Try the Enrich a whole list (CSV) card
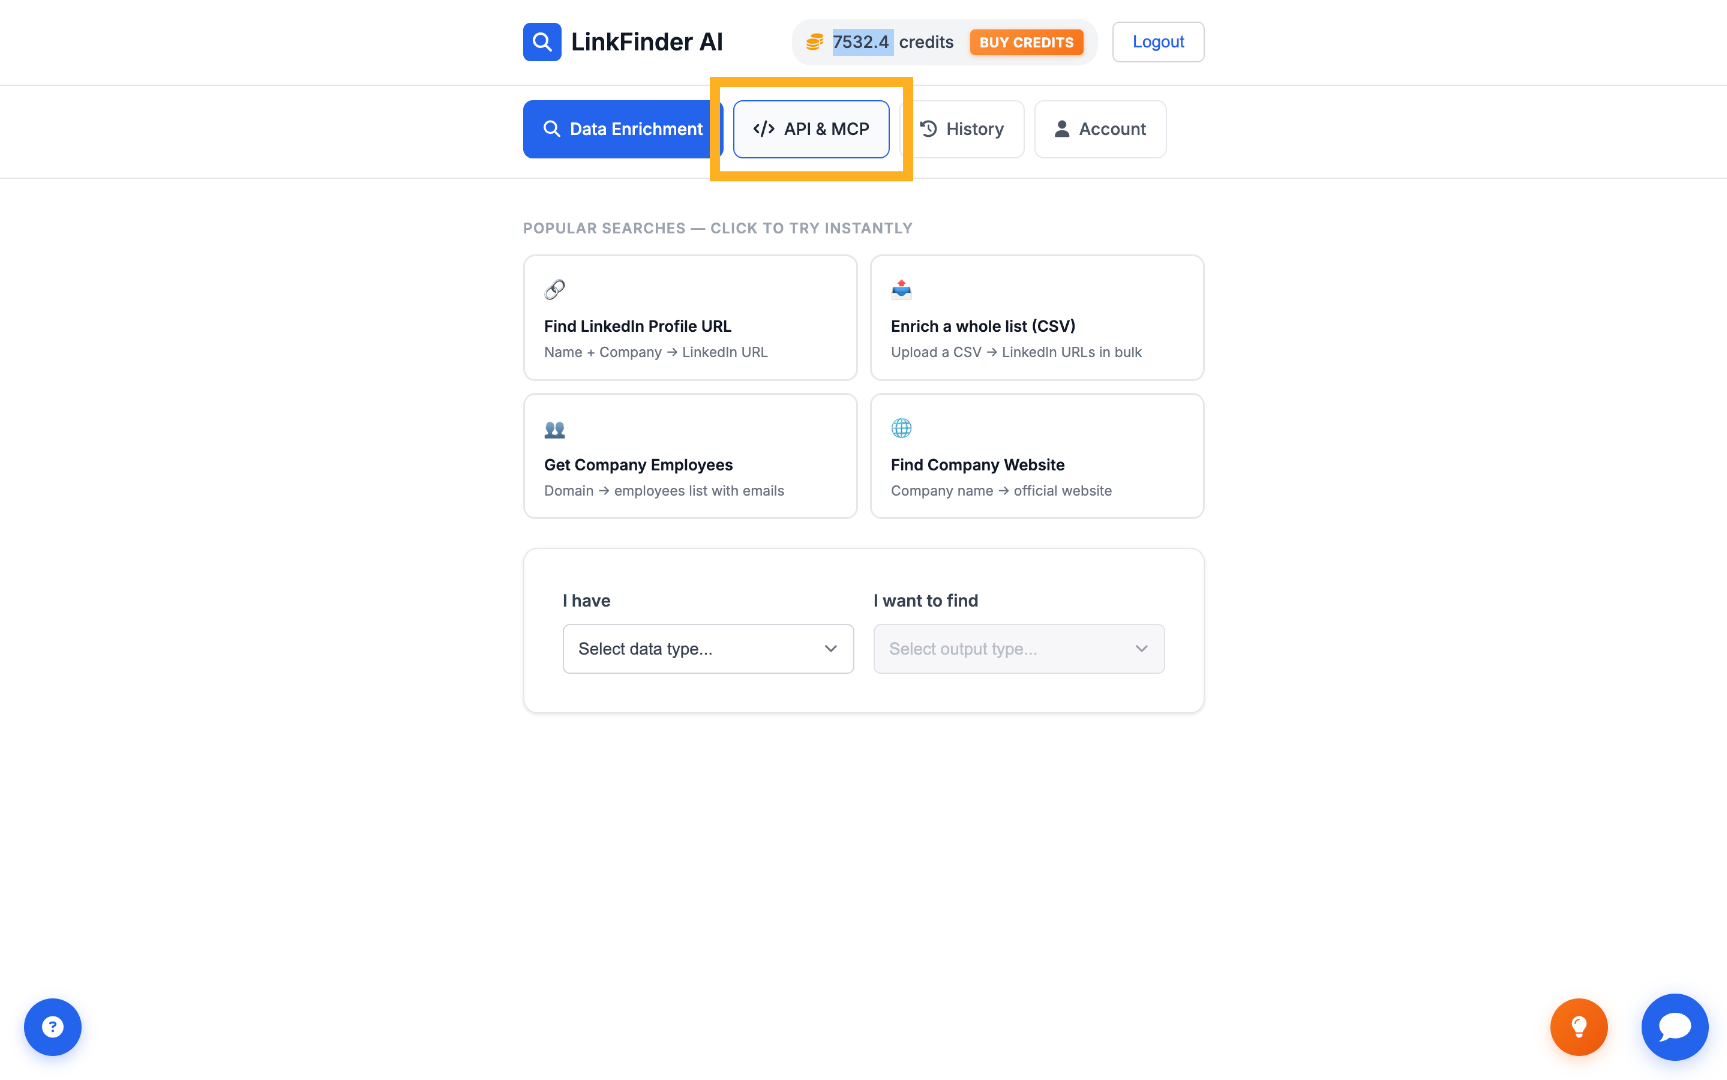This screenshot has height=1080, width=1727. [1037, 318]
